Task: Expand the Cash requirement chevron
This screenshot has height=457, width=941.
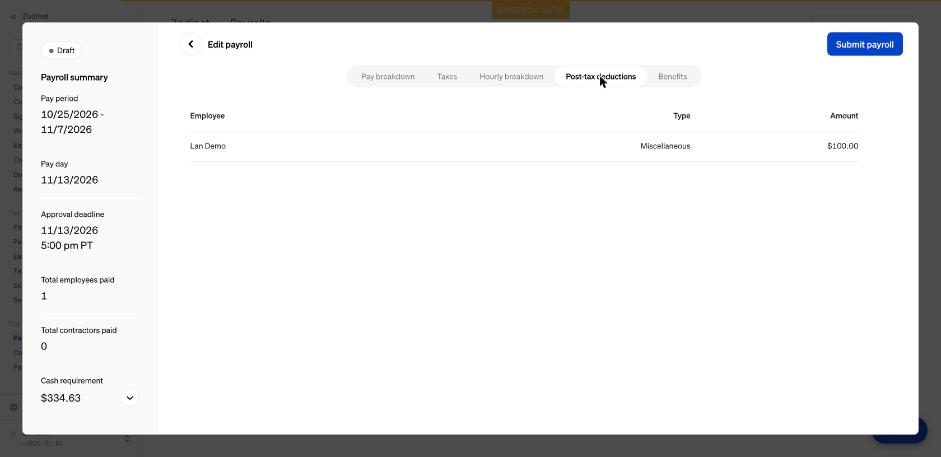Action: tap(130, 398)
